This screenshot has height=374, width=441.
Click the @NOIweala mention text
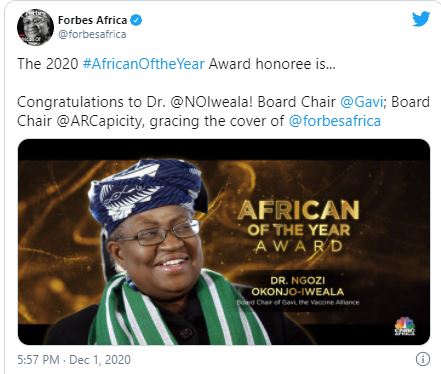tap(210, 102)
